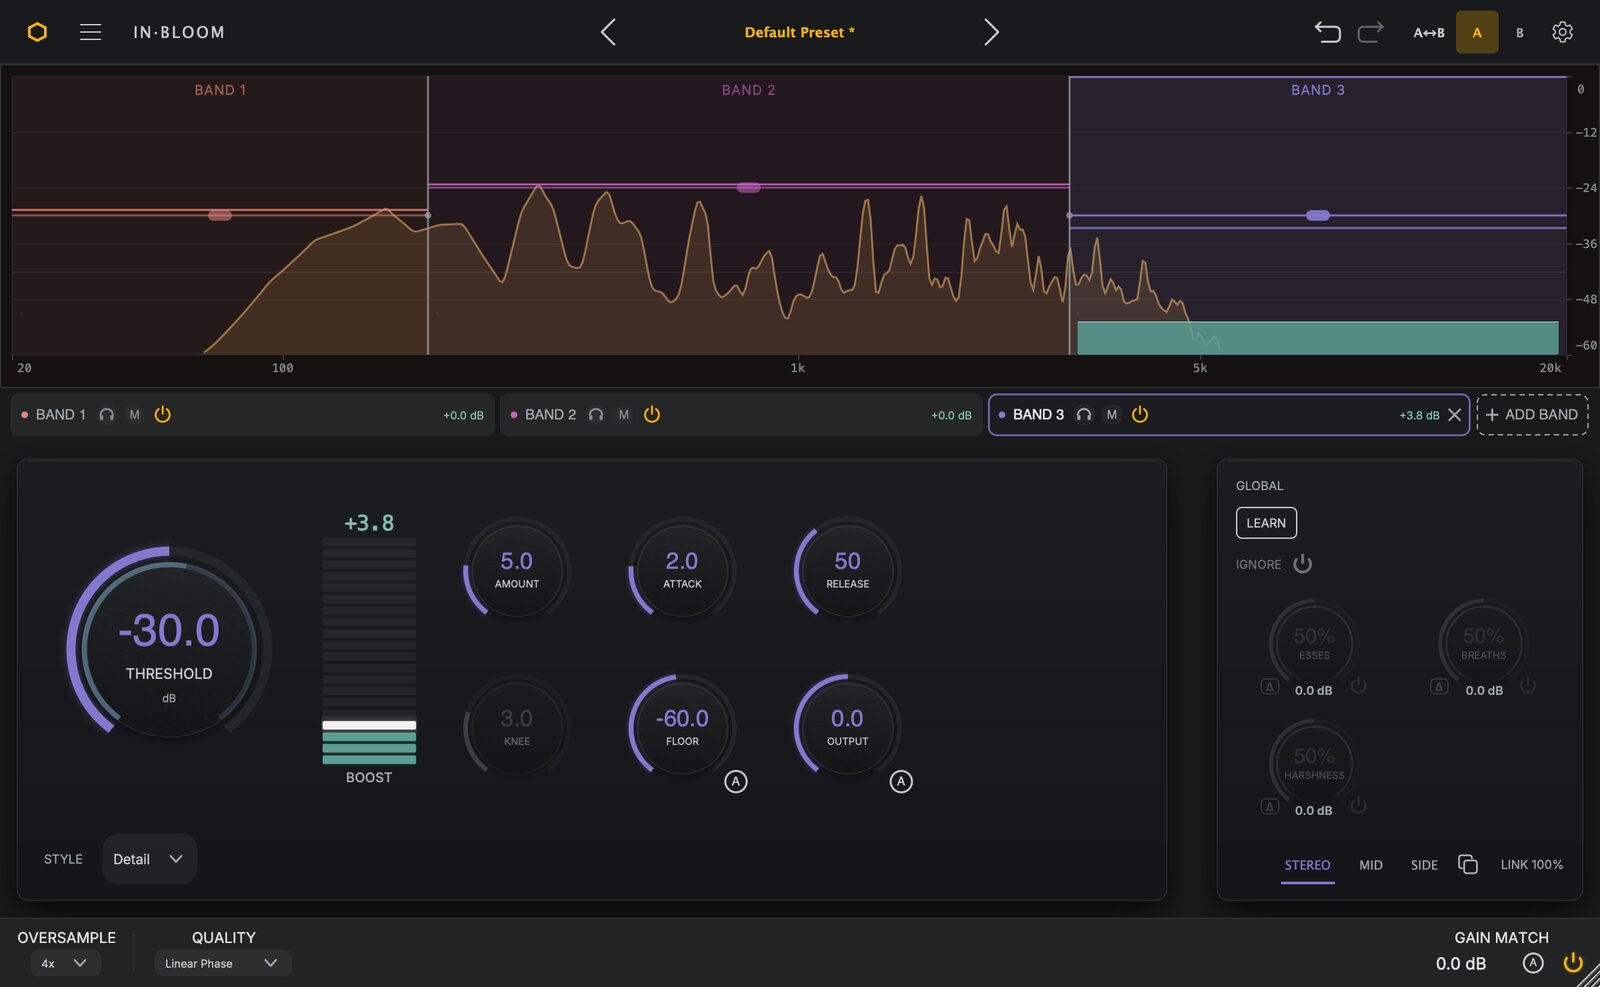Viewport: 1600px width, 987px height.
Task: Remove Band 3 with X icon
Action: click(1455, 414)
